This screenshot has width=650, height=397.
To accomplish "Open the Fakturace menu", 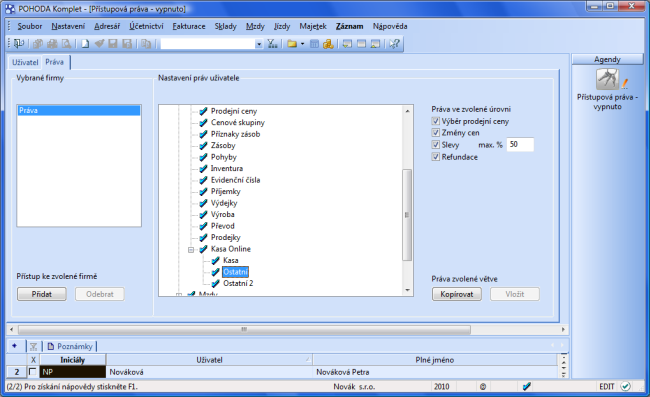I will (189, 26).
